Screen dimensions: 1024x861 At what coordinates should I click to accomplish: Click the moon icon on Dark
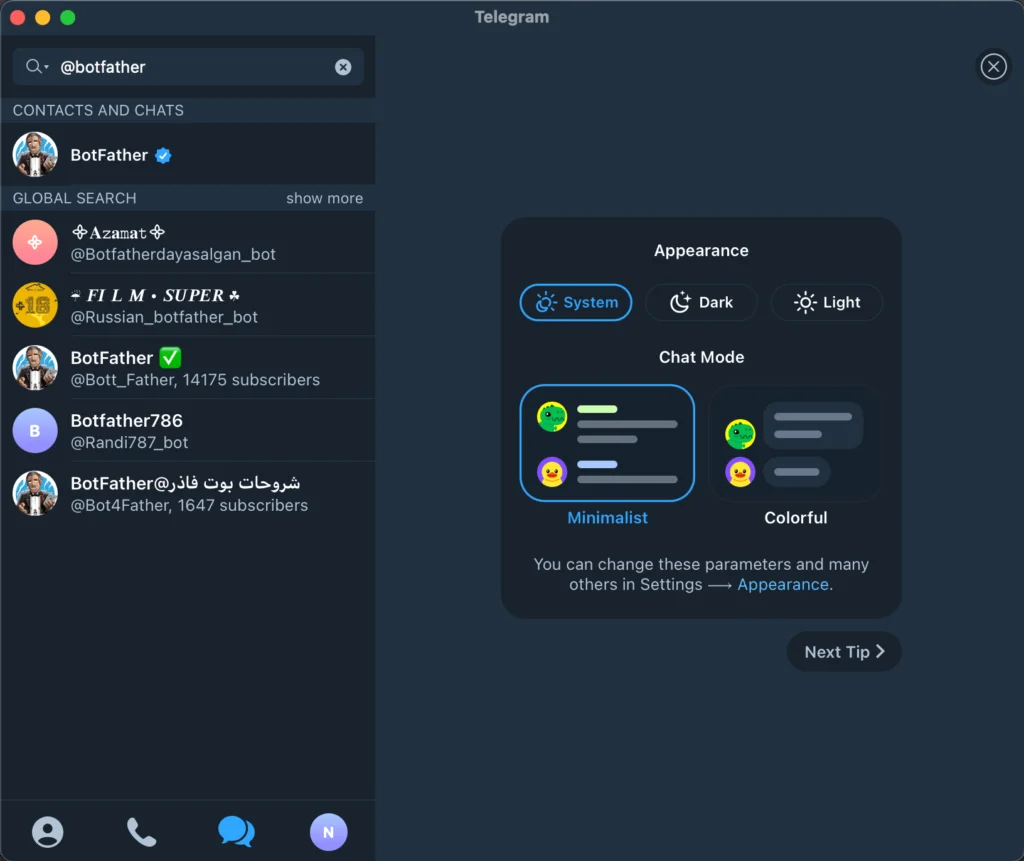point(680,302)
